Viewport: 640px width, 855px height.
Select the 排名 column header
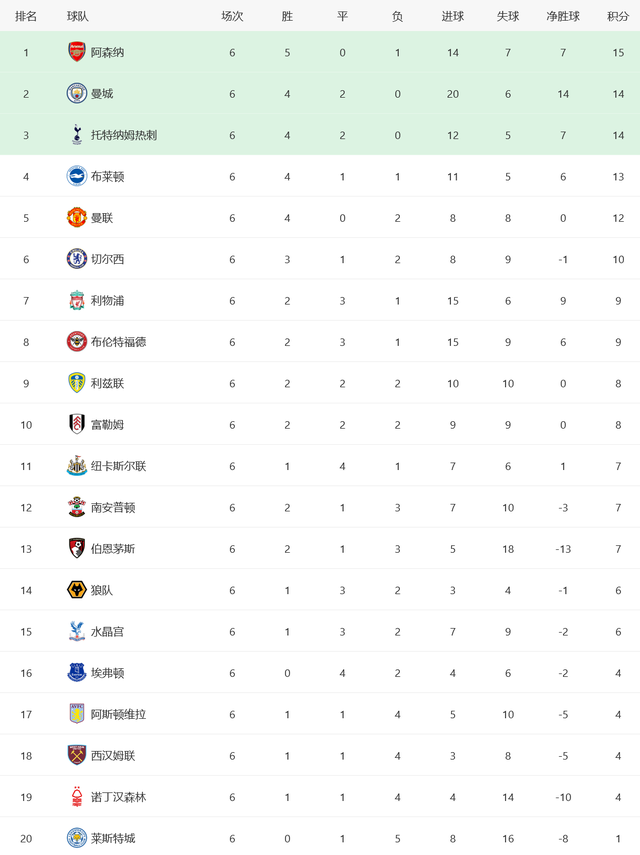pyautogui.click(x=26, y=16)
